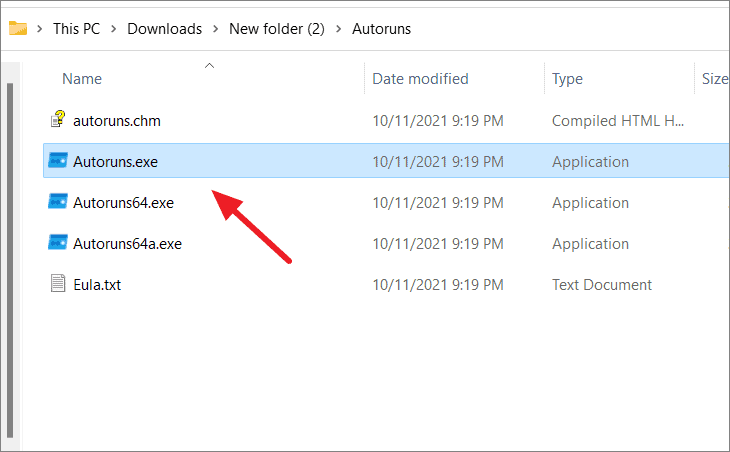Screen dimensions: 730x452
Task: Click the navigation pane vertical scrollbar
Action: point(10,260)
